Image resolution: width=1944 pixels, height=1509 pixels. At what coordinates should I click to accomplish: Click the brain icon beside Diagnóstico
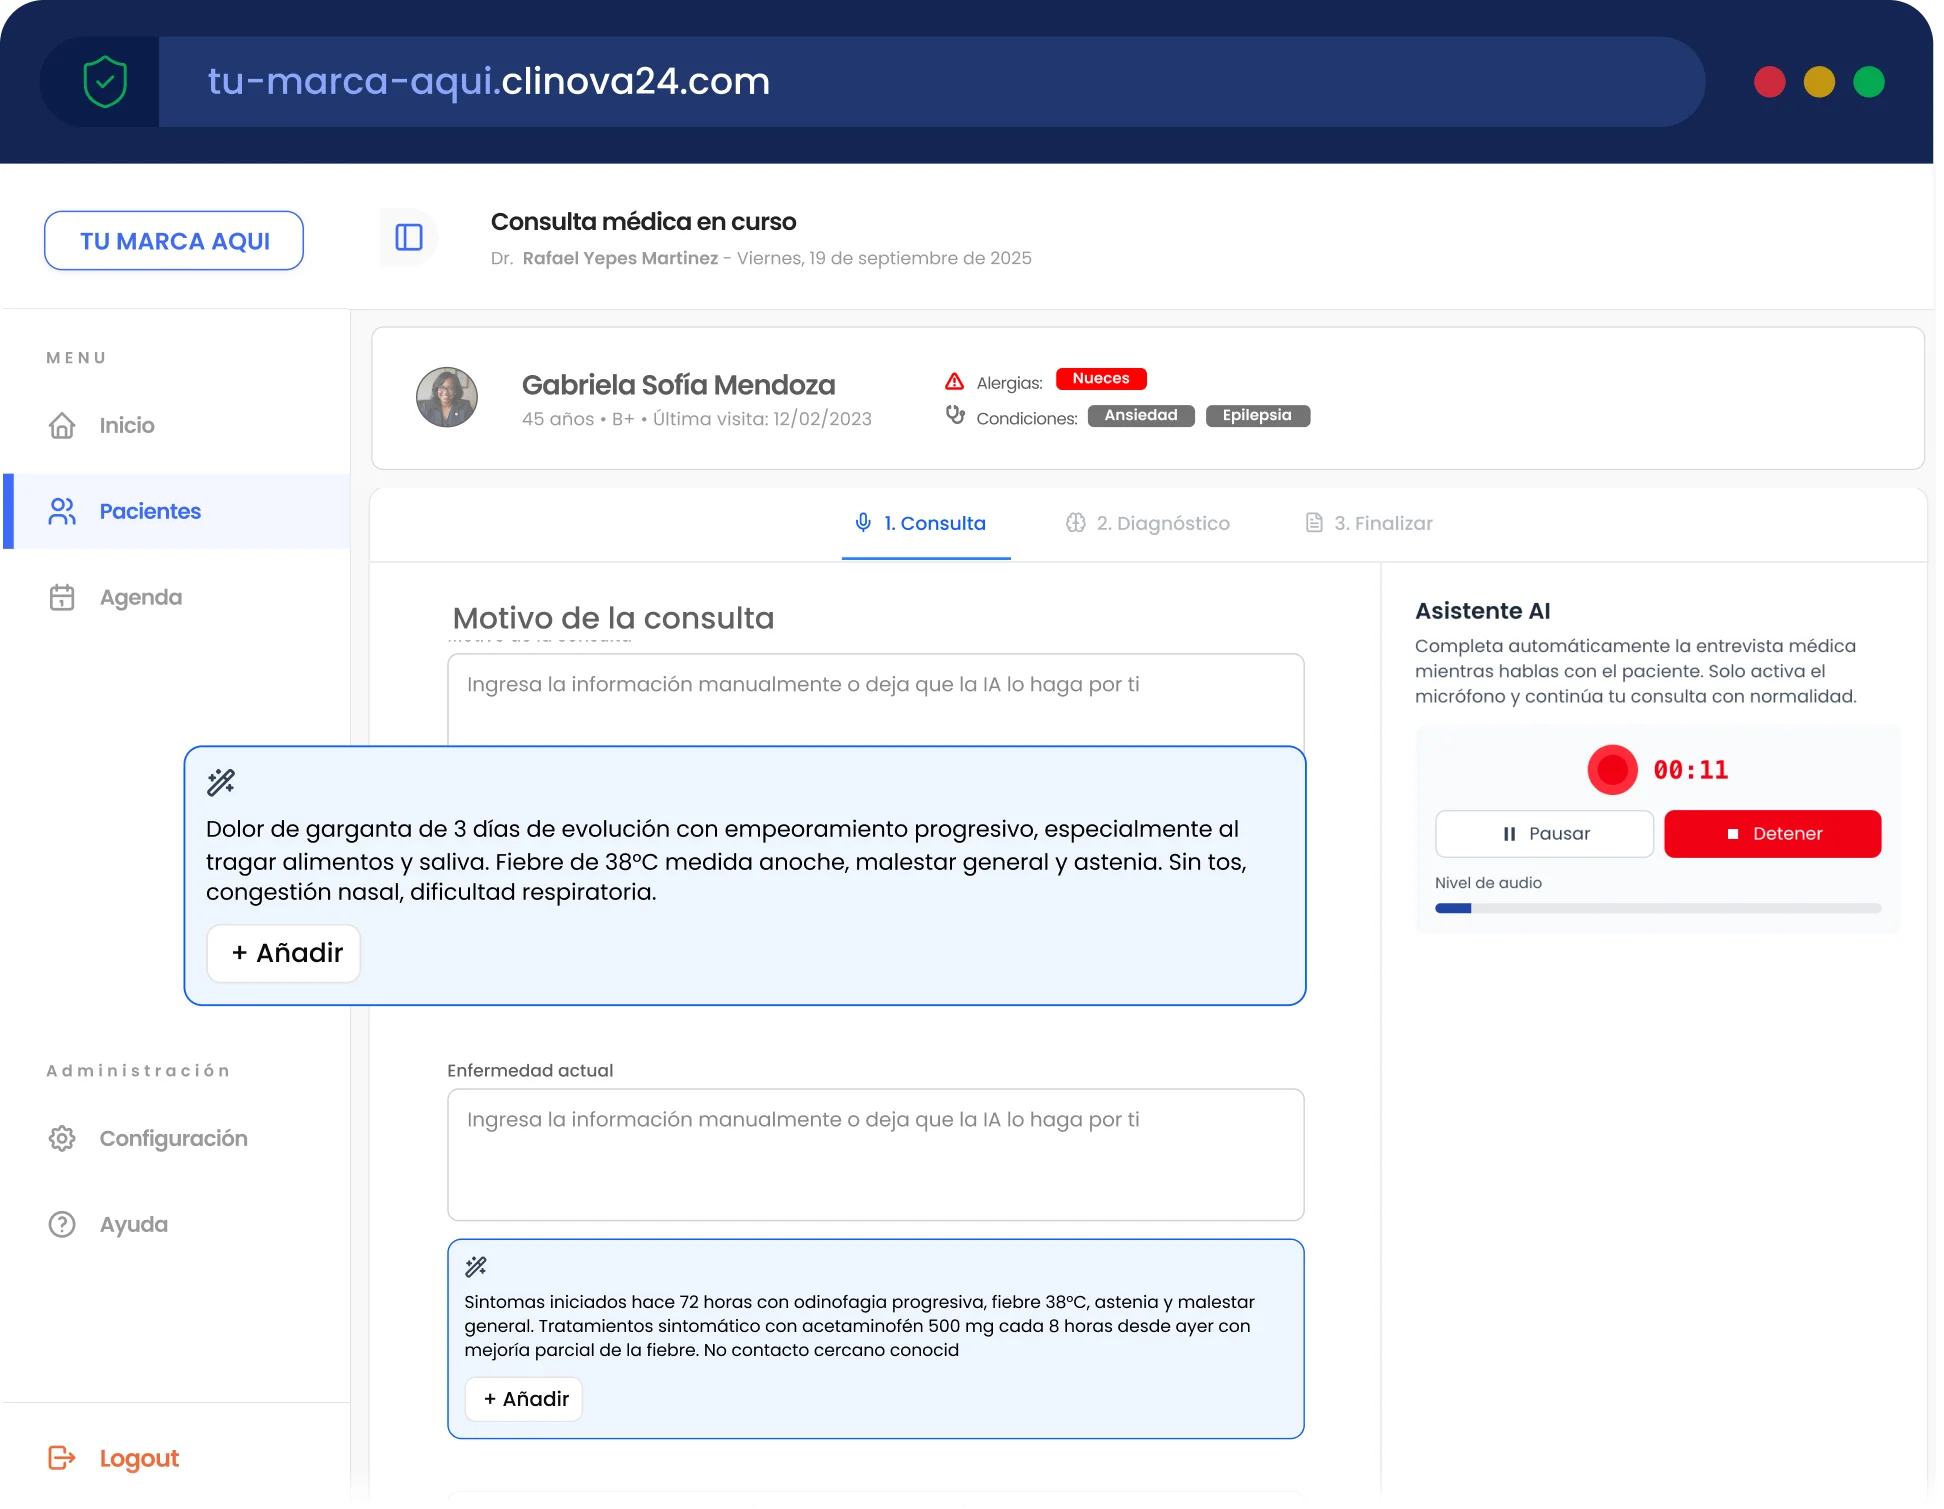click(1076, 524)
